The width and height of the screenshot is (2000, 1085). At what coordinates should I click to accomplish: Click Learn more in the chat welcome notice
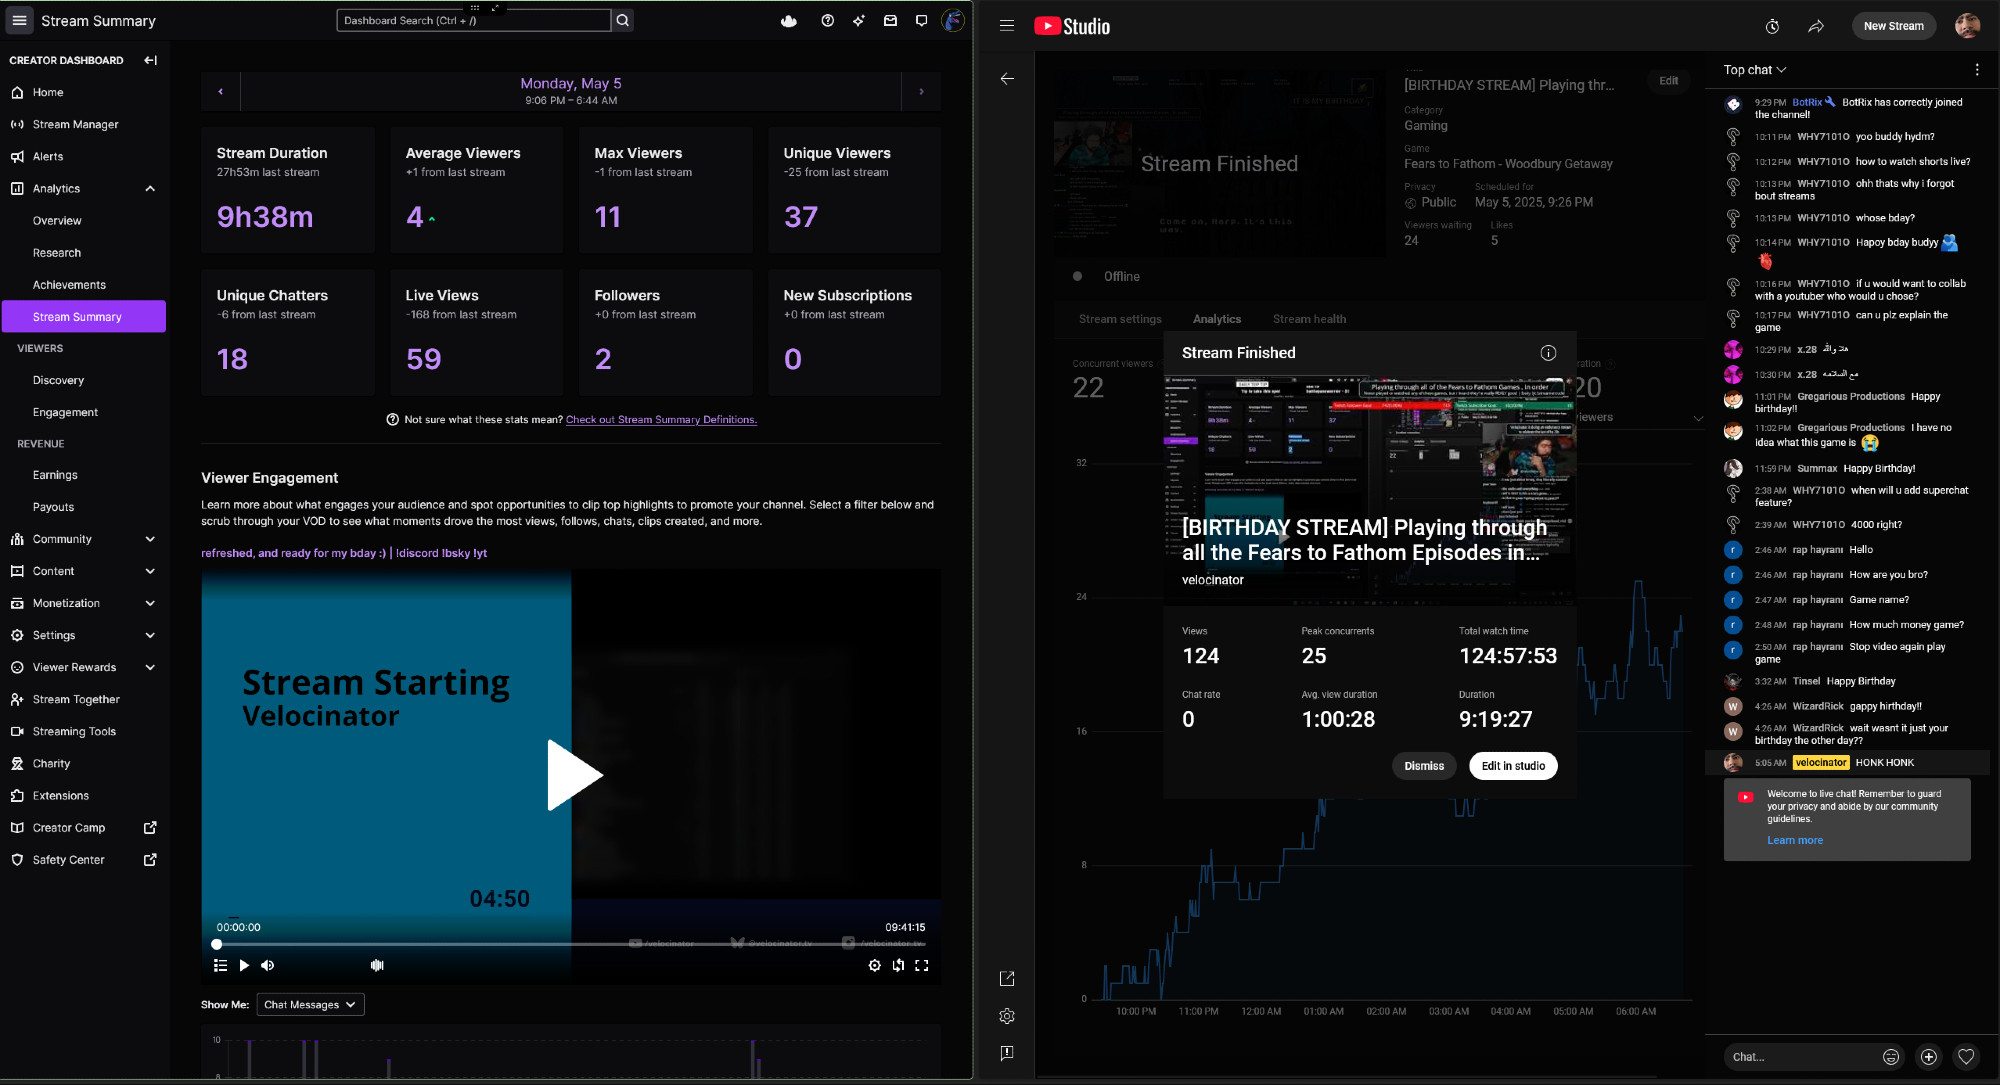[1795, 840]
